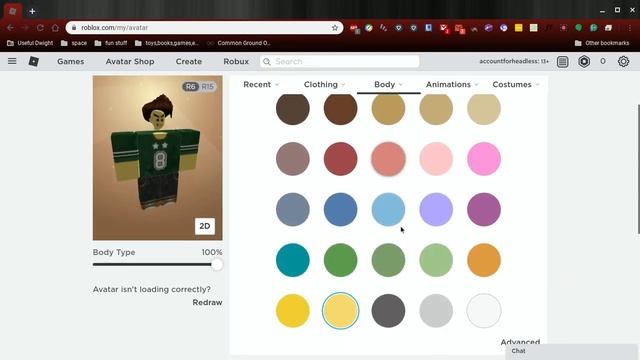
Task: Click the avatar preview thumbnail
Action: [x=158, y=158]
